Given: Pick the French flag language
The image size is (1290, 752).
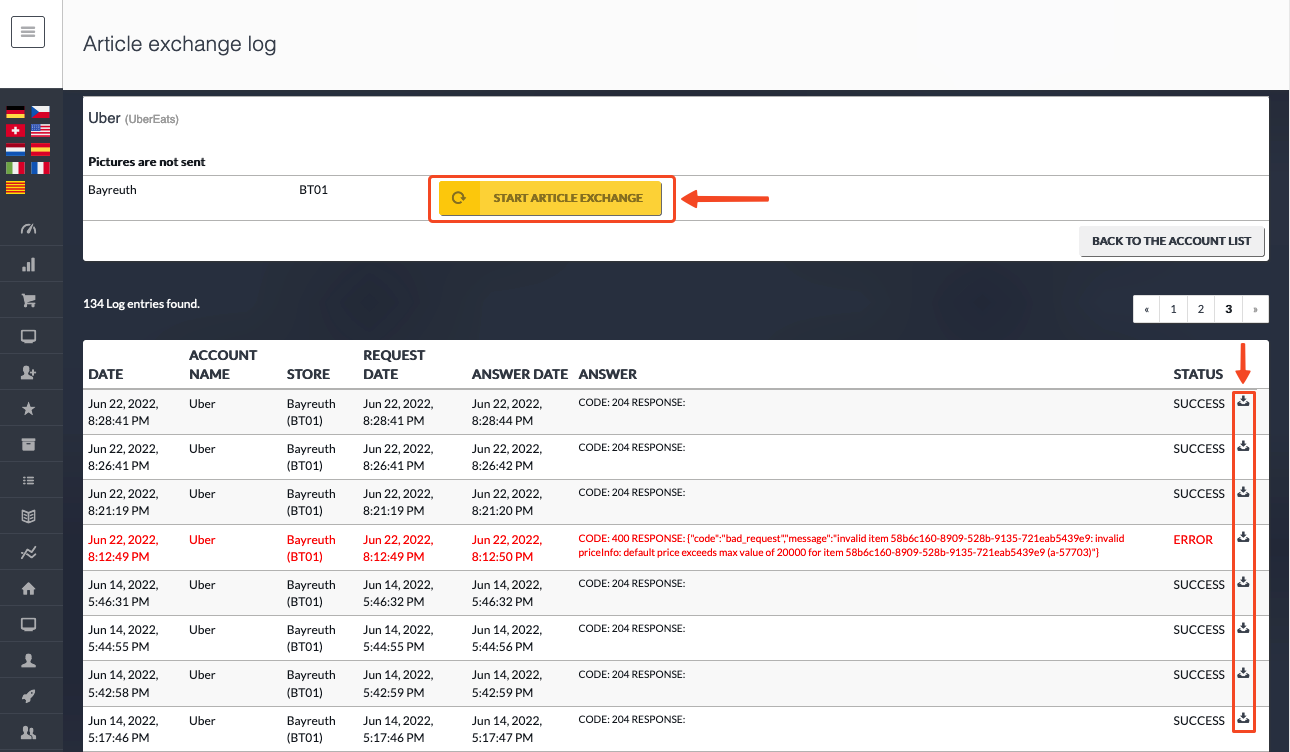Looking at the screenshot, I should [40, 168].
